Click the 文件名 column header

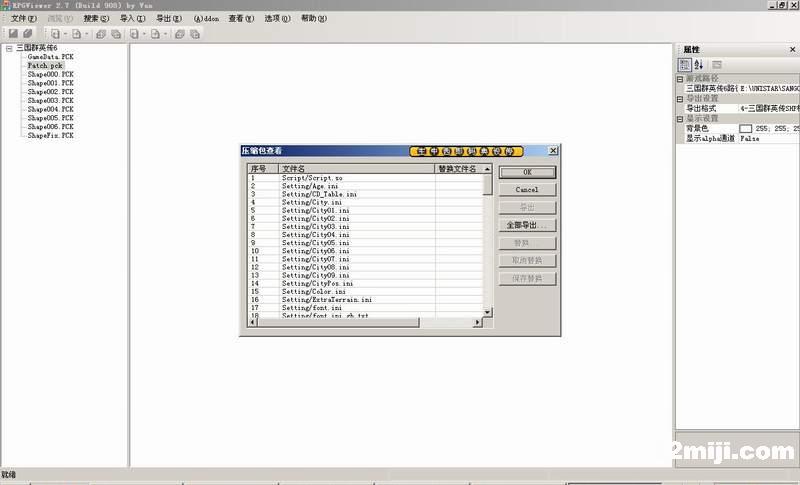click(x=357, y=169)
